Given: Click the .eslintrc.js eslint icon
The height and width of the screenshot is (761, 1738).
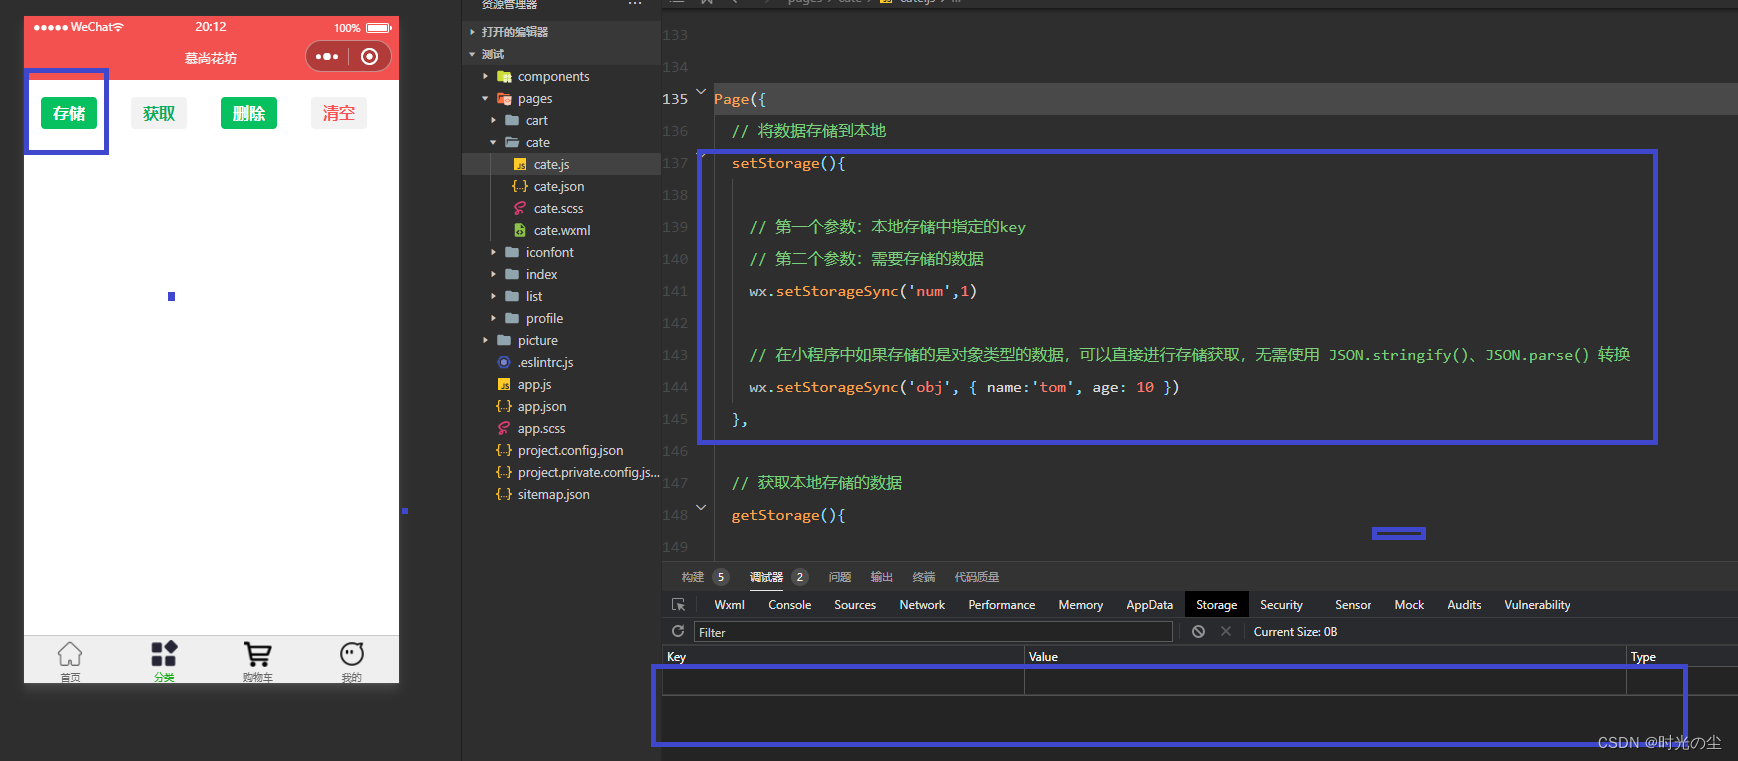Looking at the screenshot, I should pos(504,362).
